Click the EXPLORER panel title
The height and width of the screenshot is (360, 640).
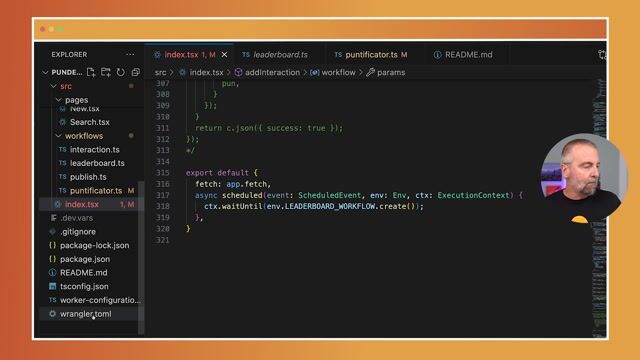pos(69,54)
